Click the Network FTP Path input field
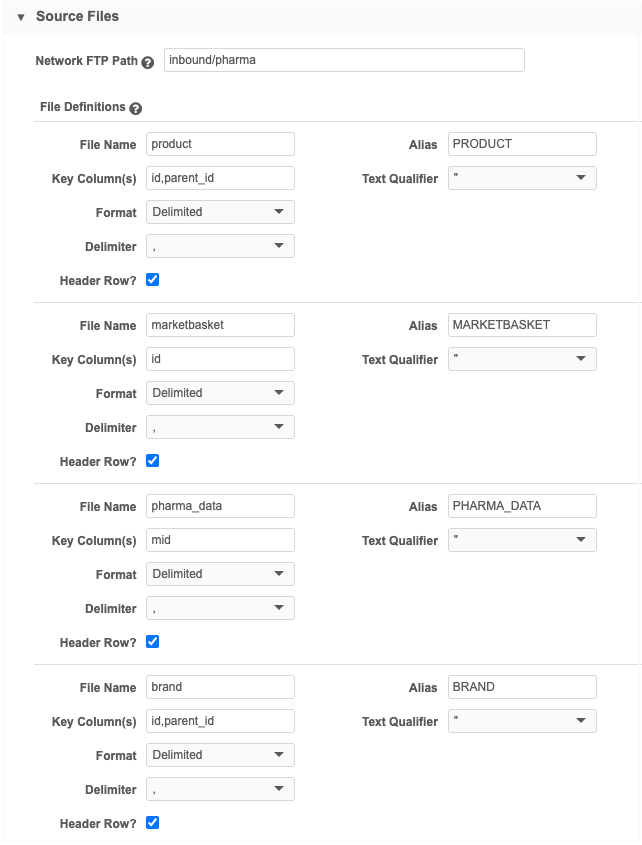642x845 pixels. pos(344,60)
